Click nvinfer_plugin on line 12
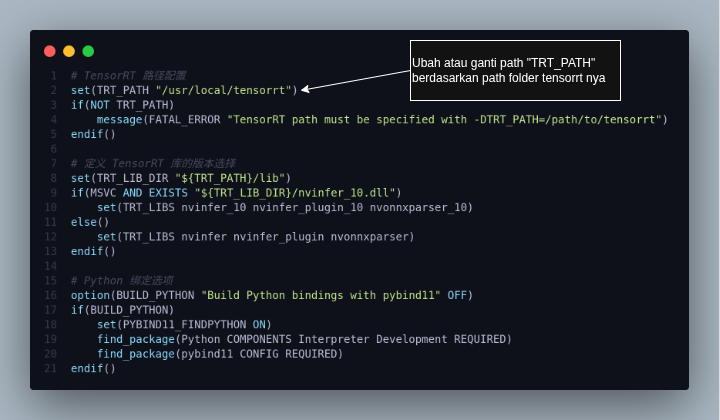Image resolution: width=720 pixels, height=420 pixels. click(278, 237)
